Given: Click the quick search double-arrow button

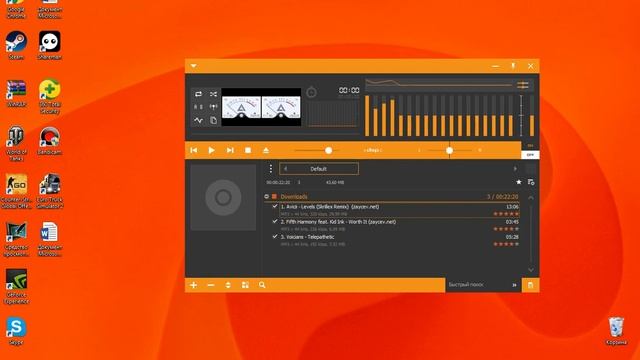Looking at the screenshot, I should (x=515, y=285).
